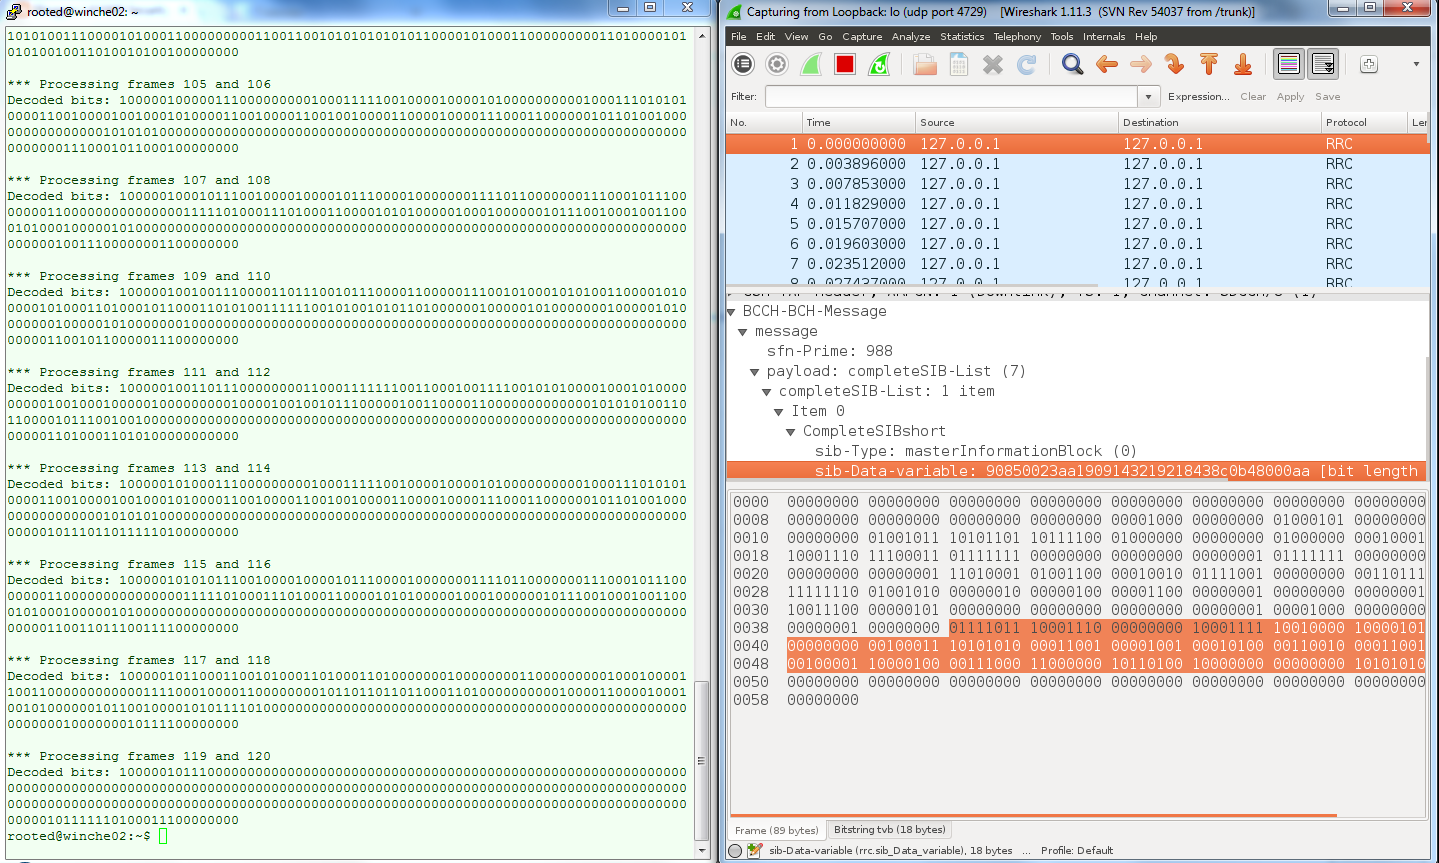
Task: Open the View menu
Action: [x=797, y=36]
